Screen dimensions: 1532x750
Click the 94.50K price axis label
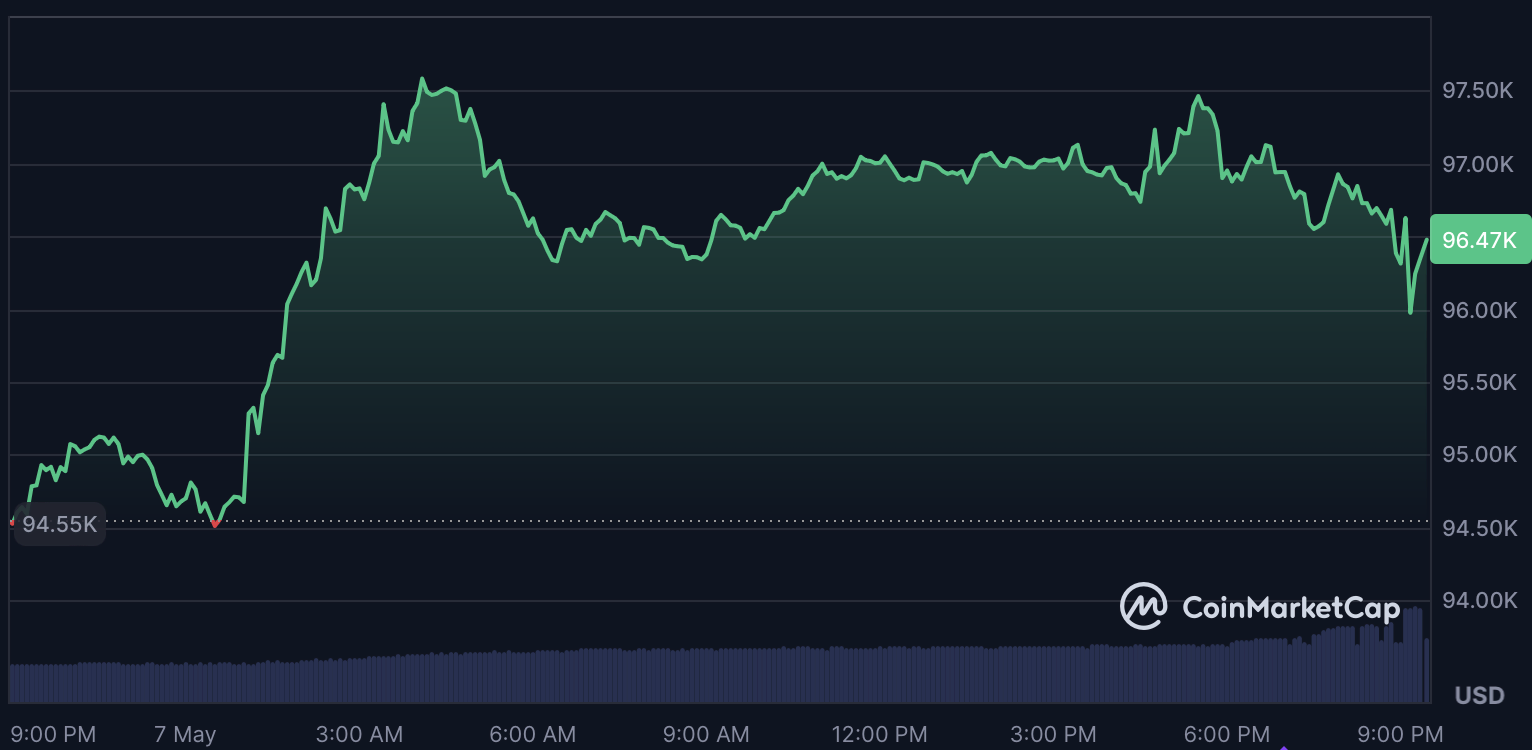pyautogui.click(x=1478, y=528)
